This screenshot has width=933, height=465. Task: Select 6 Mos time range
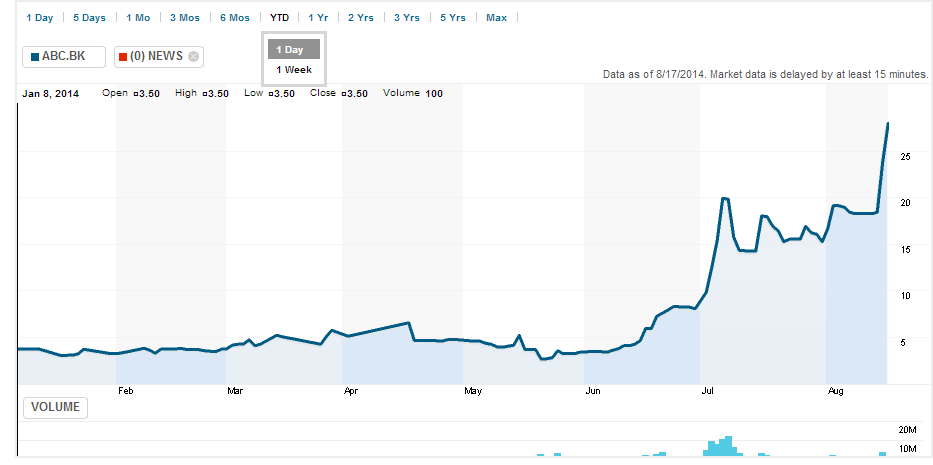[235, 18]
